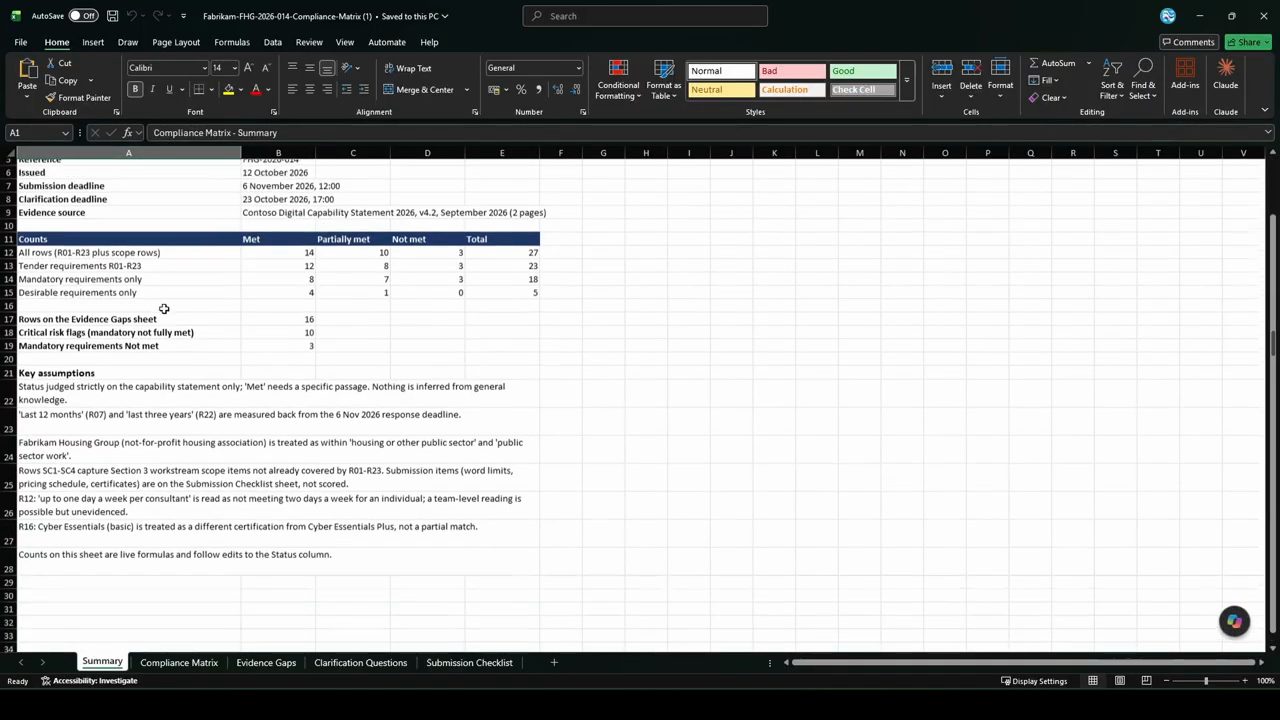The width and height of the screenshot is (1280, 720).
Task: Increase decimal places in Number group
Action: pos(557,90)
